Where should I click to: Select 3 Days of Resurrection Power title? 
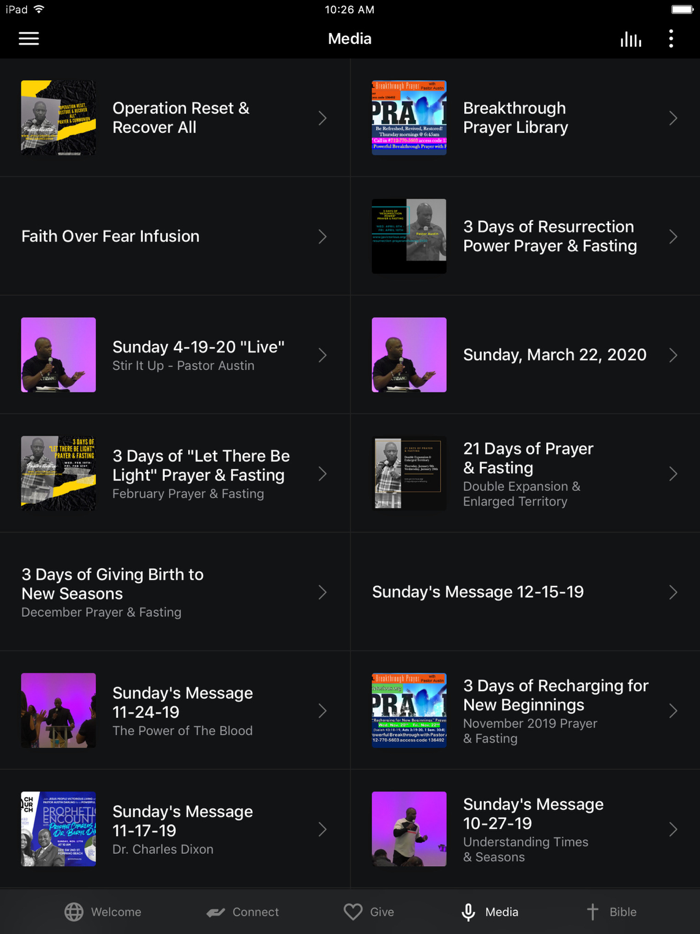pos(549,236)
